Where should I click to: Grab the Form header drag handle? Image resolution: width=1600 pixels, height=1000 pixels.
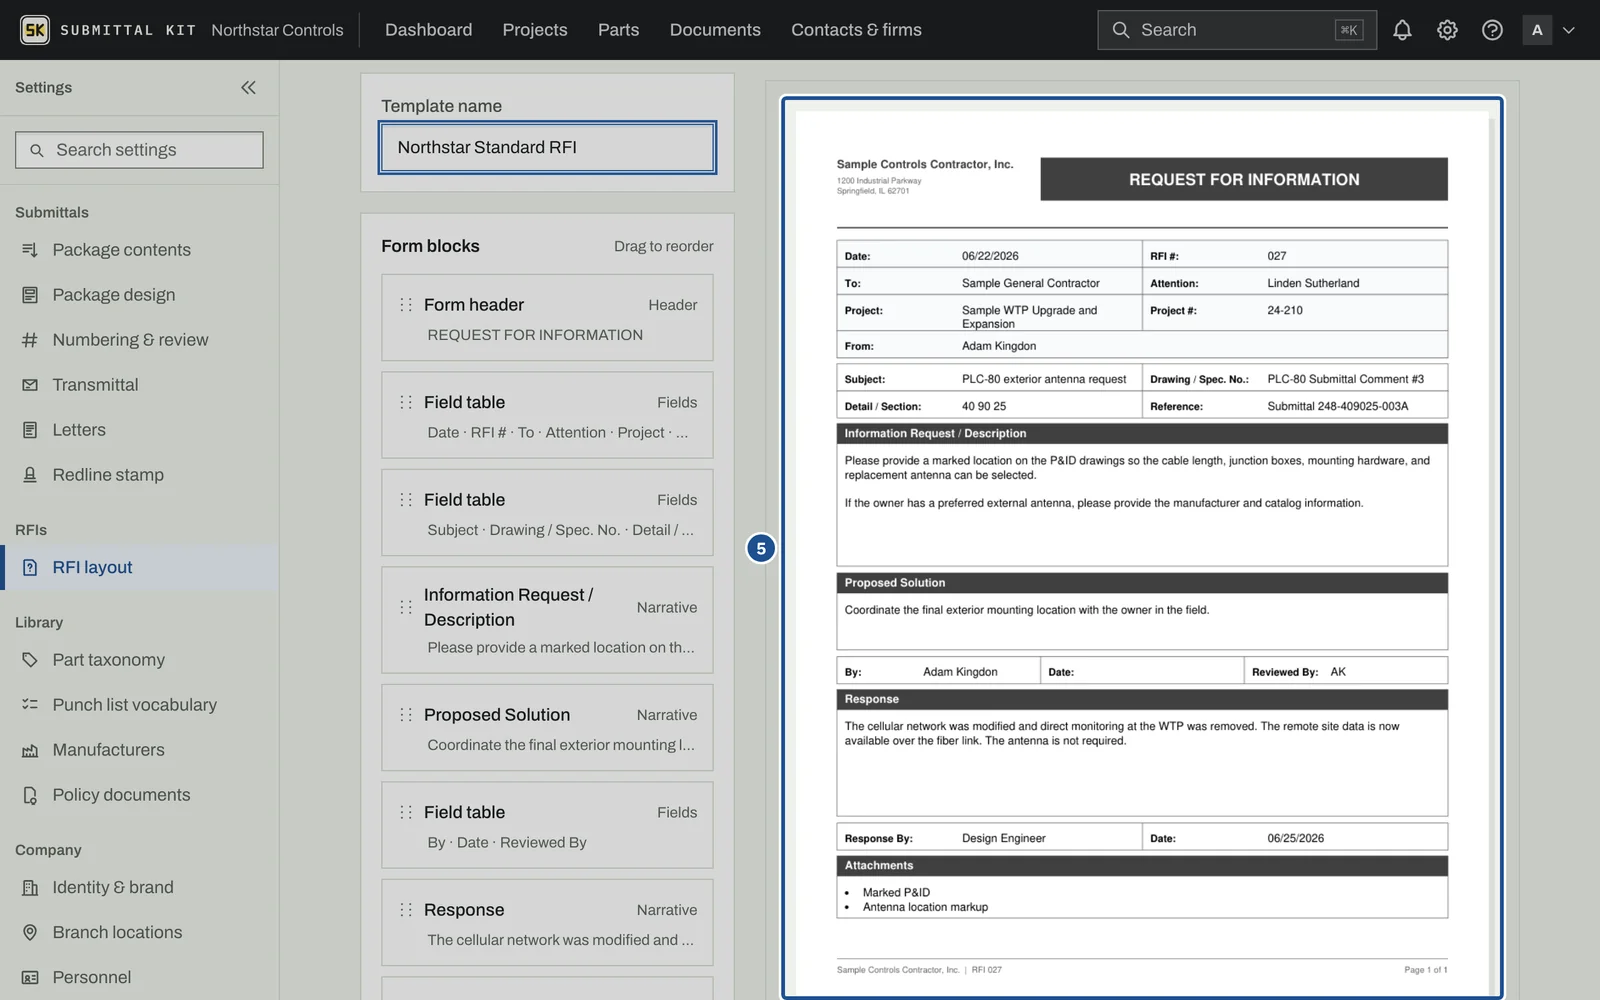tap(406, 305)
